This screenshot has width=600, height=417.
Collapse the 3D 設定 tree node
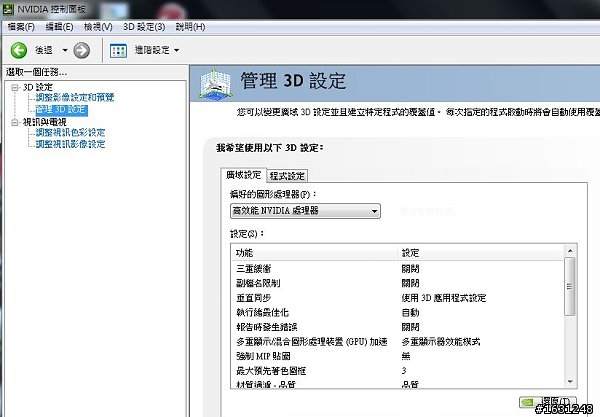click(x=15, y=87)
